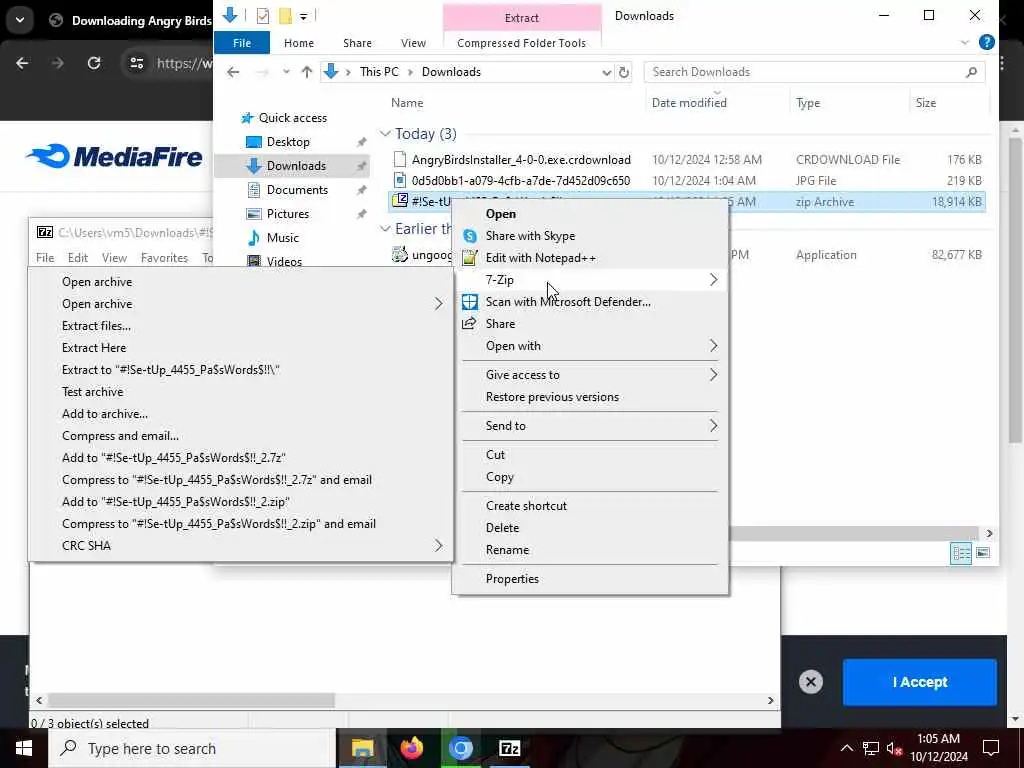This screenshot has height=768, width=1024.
Task: Click Properties quick access toolbar icon
Action: coord(263,16)
